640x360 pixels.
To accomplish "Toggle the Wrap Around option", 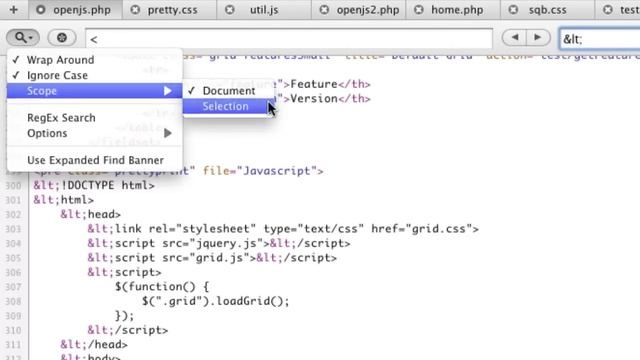I will 95,60.
